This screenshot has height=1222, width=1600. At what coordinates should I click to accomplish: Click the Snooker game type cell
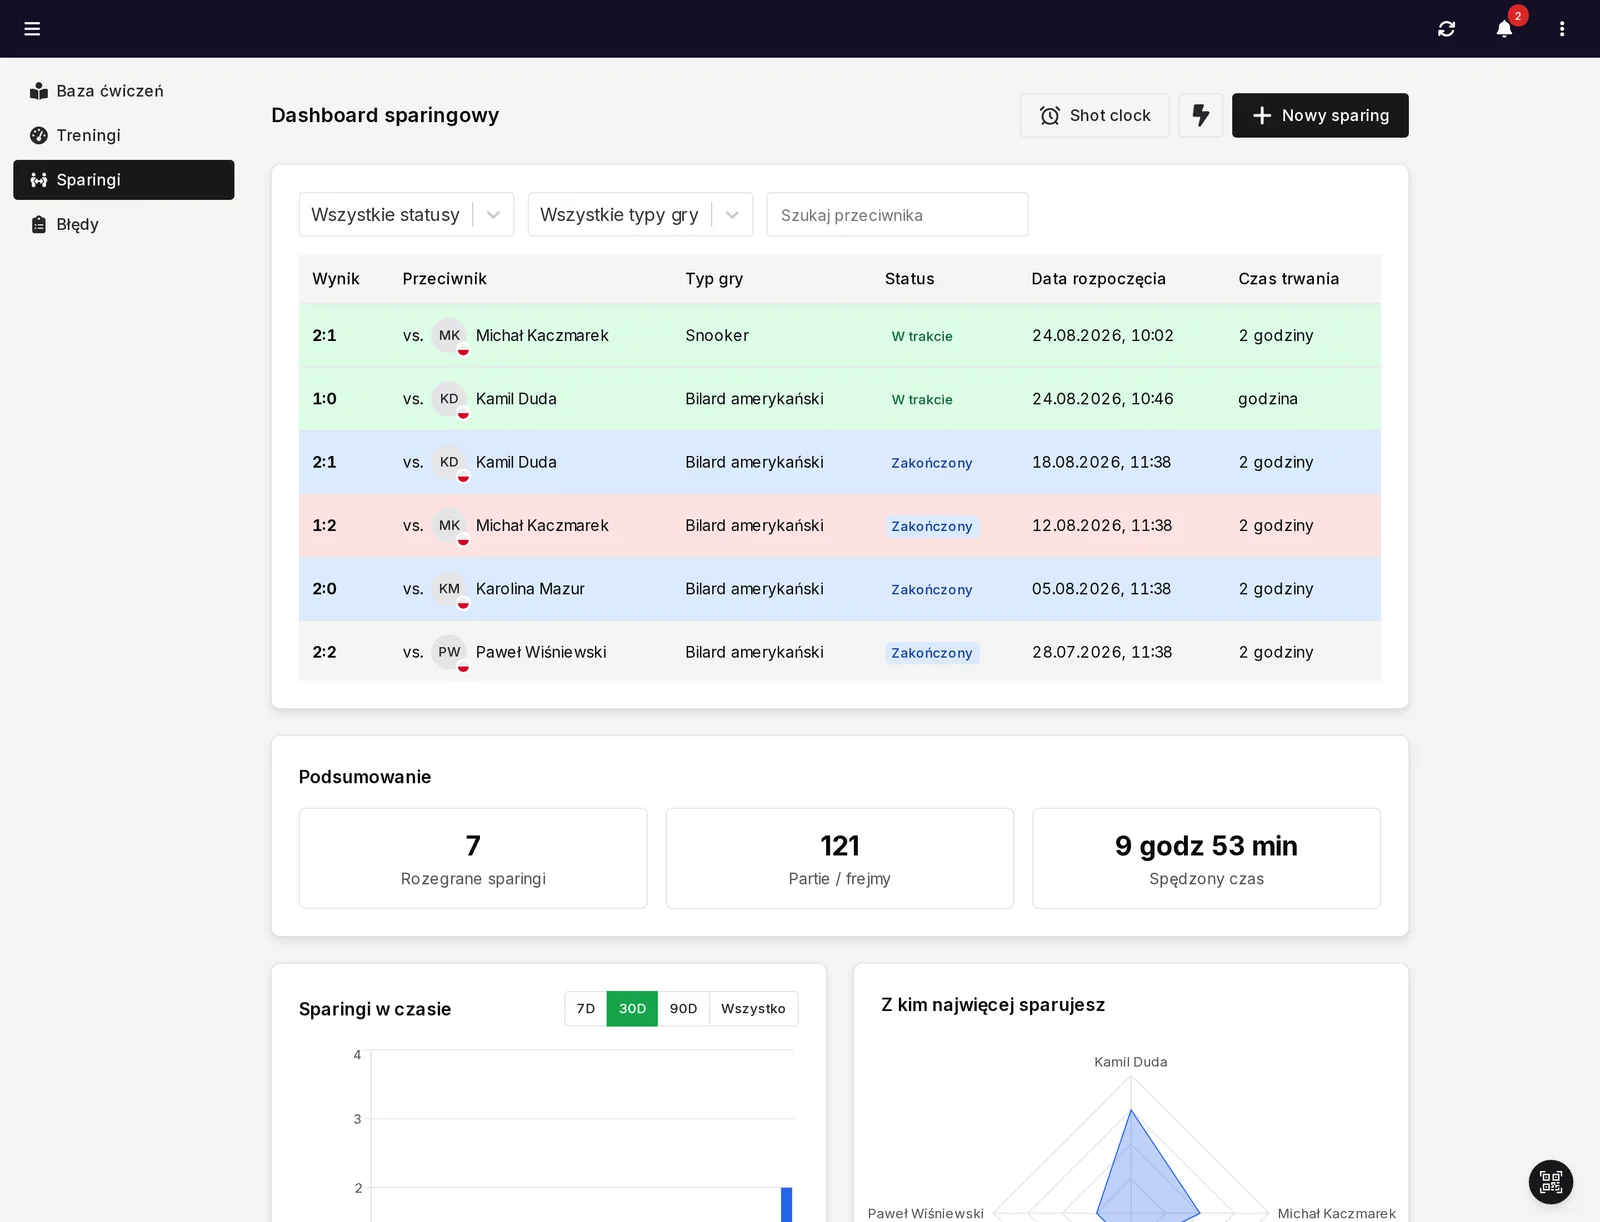pos(717,336)
